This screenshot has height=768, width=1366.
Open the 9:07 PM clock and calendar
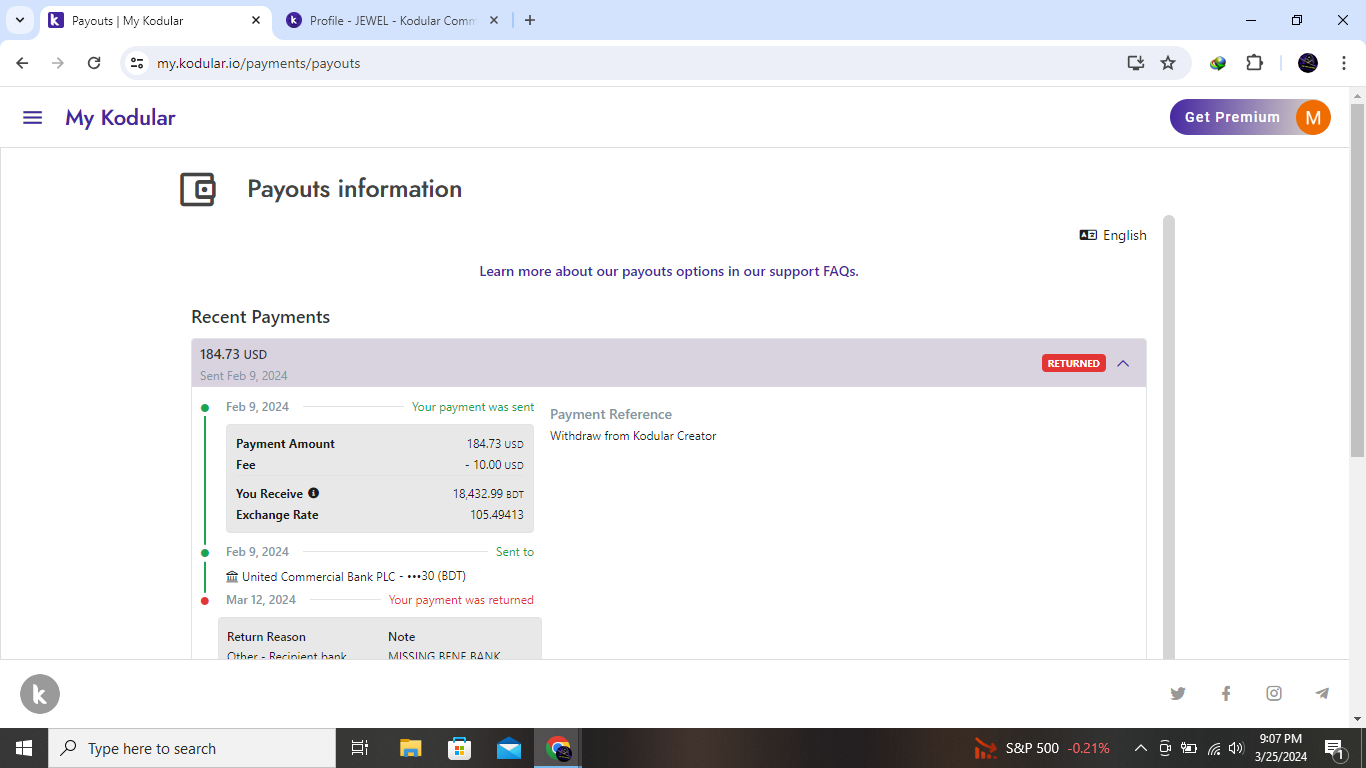[x=1280, y=748]
